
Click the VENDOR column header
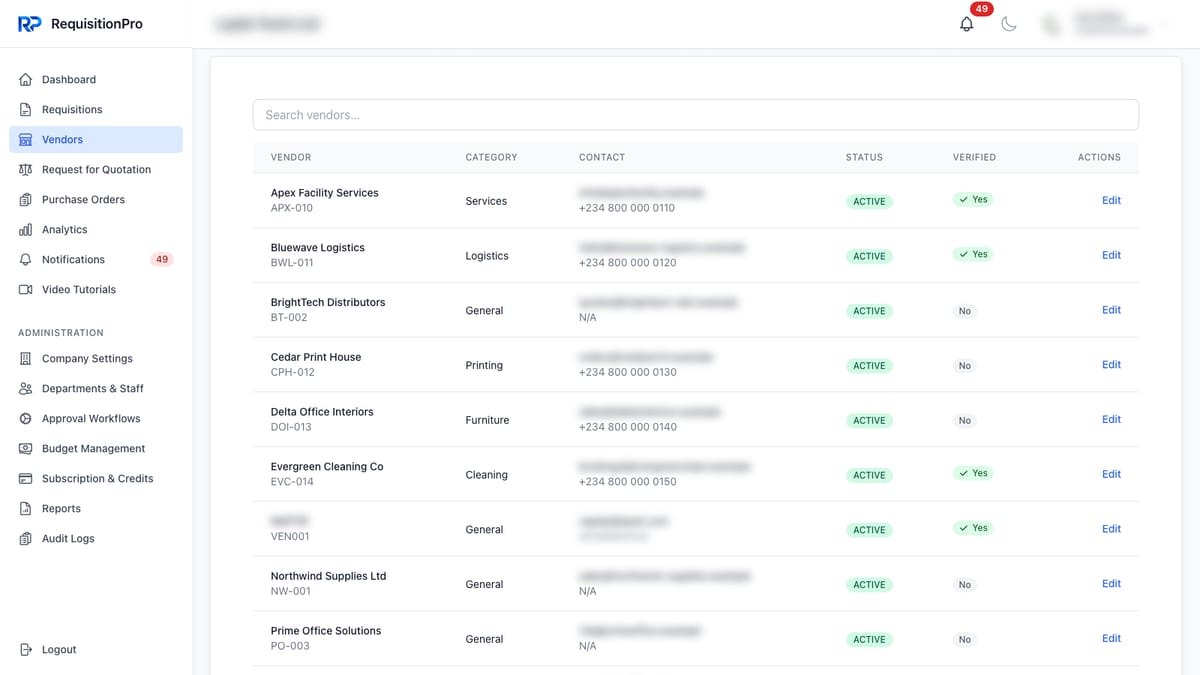291,157
